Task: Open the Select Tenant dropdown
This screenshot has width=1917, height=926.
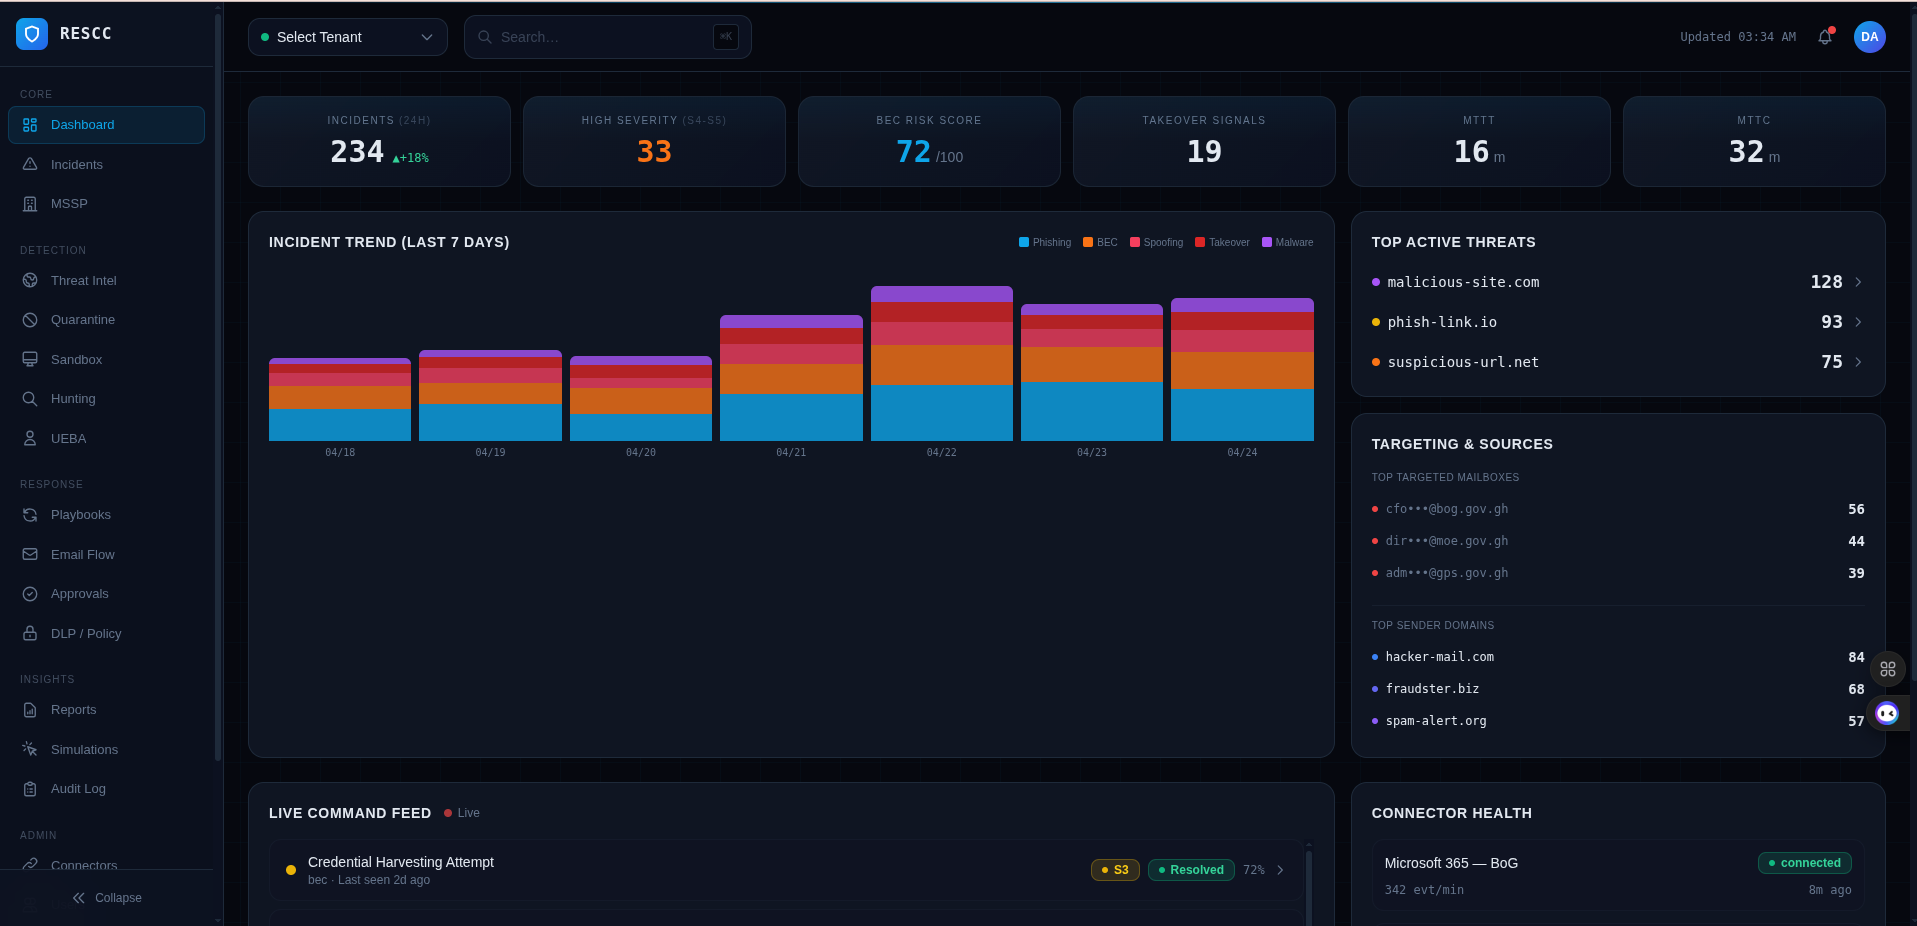Action: 347,37
